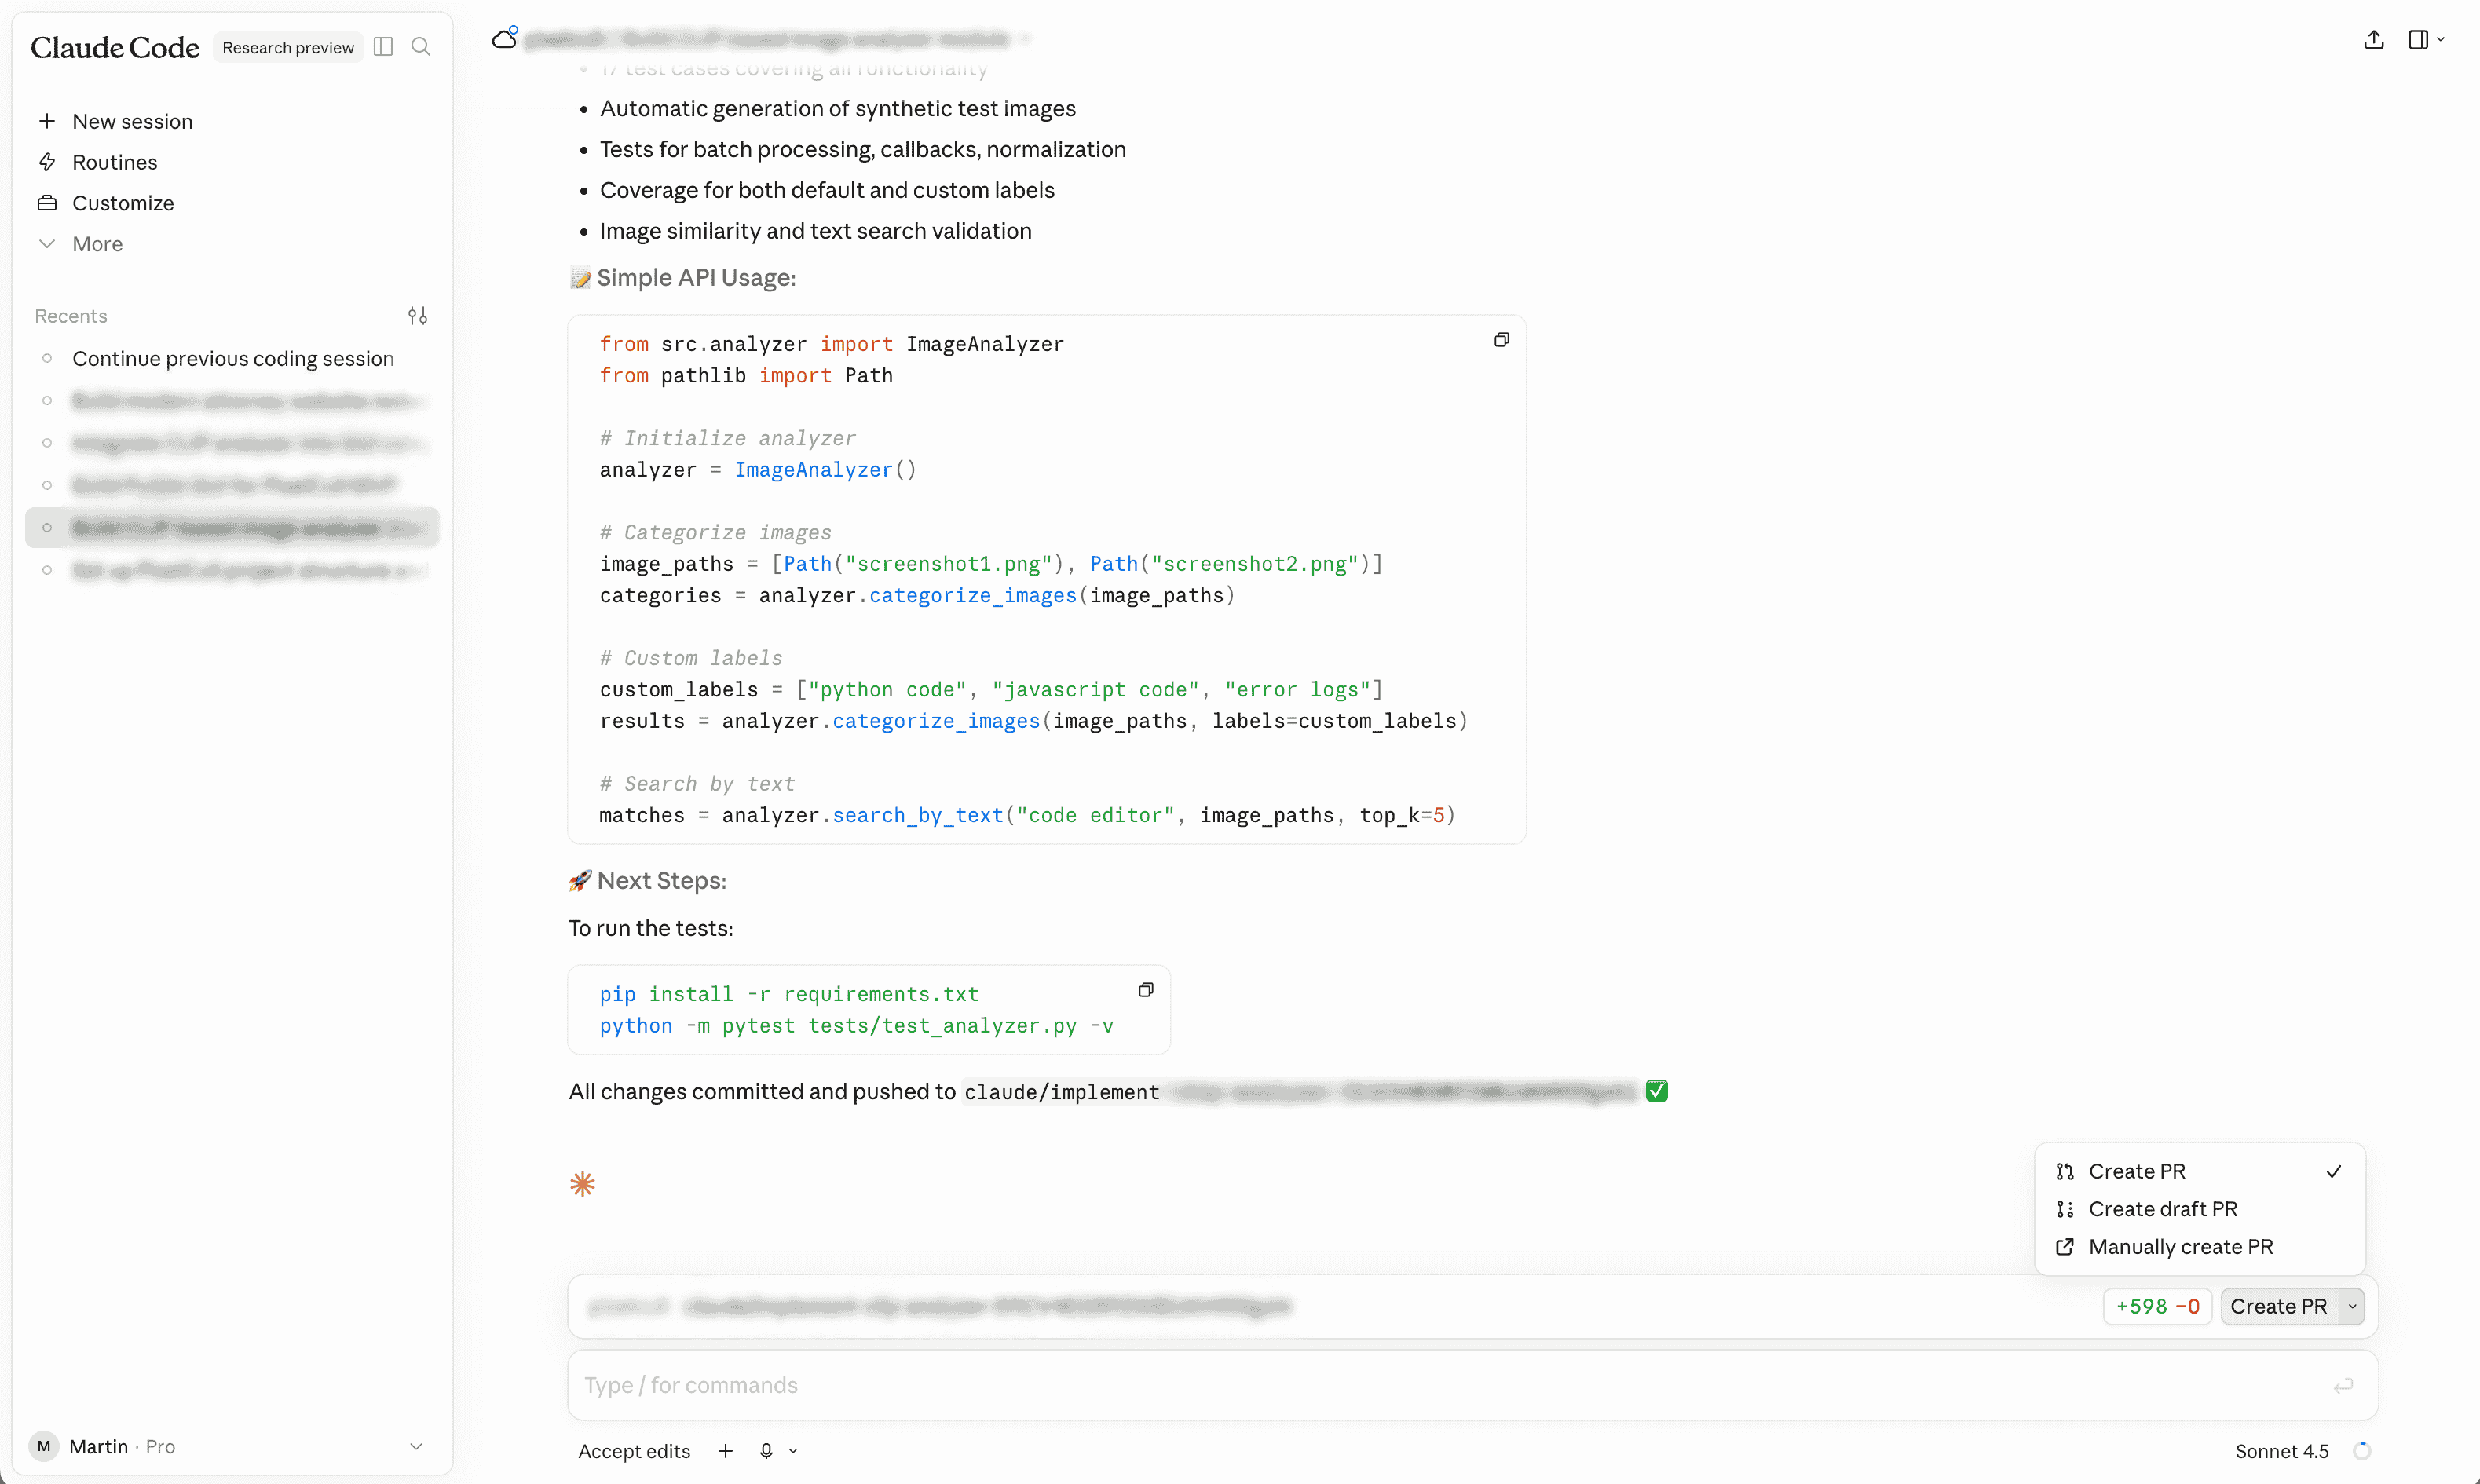Open the +598 -0 diff summary
The width and height of the screenshot is (2480, 1484).
tap(2157, 1306)
